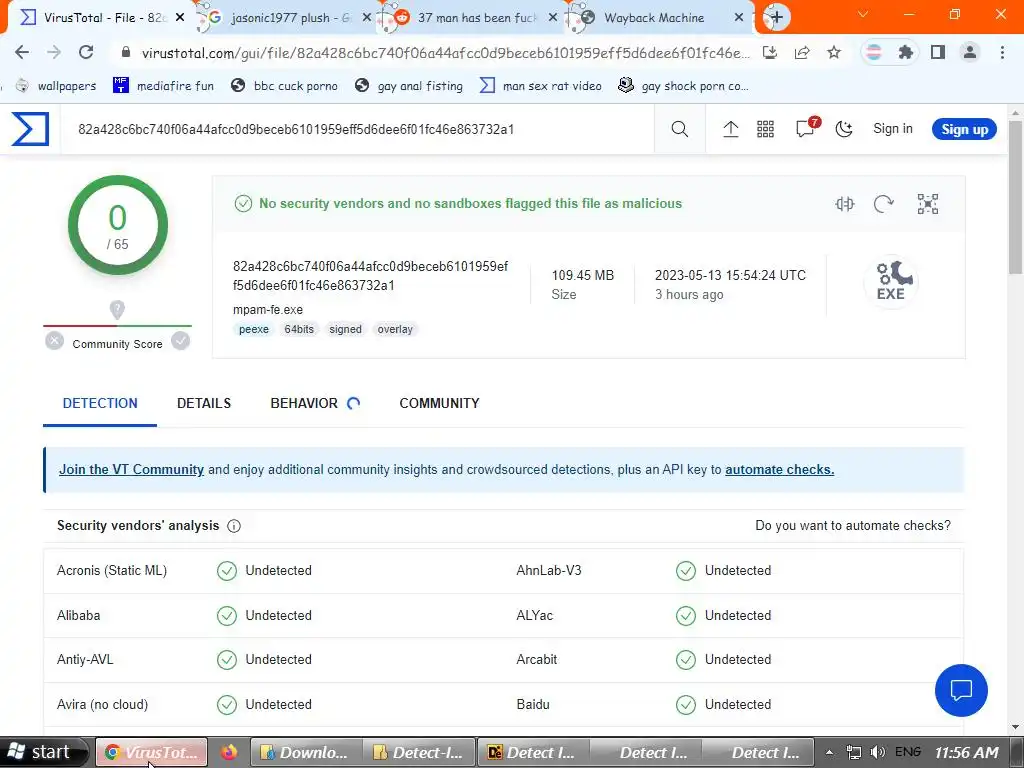Open the tab search chevron
1024x768 pixels.
863,14
